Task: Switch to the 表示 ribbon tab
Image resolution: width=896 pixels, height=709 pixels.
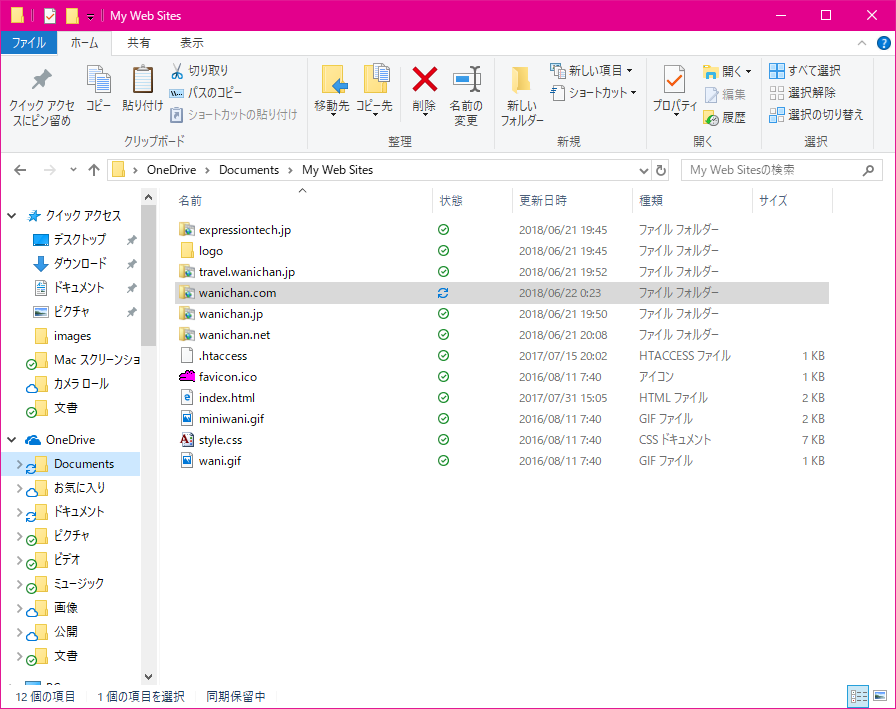Action: coord(192,43)
